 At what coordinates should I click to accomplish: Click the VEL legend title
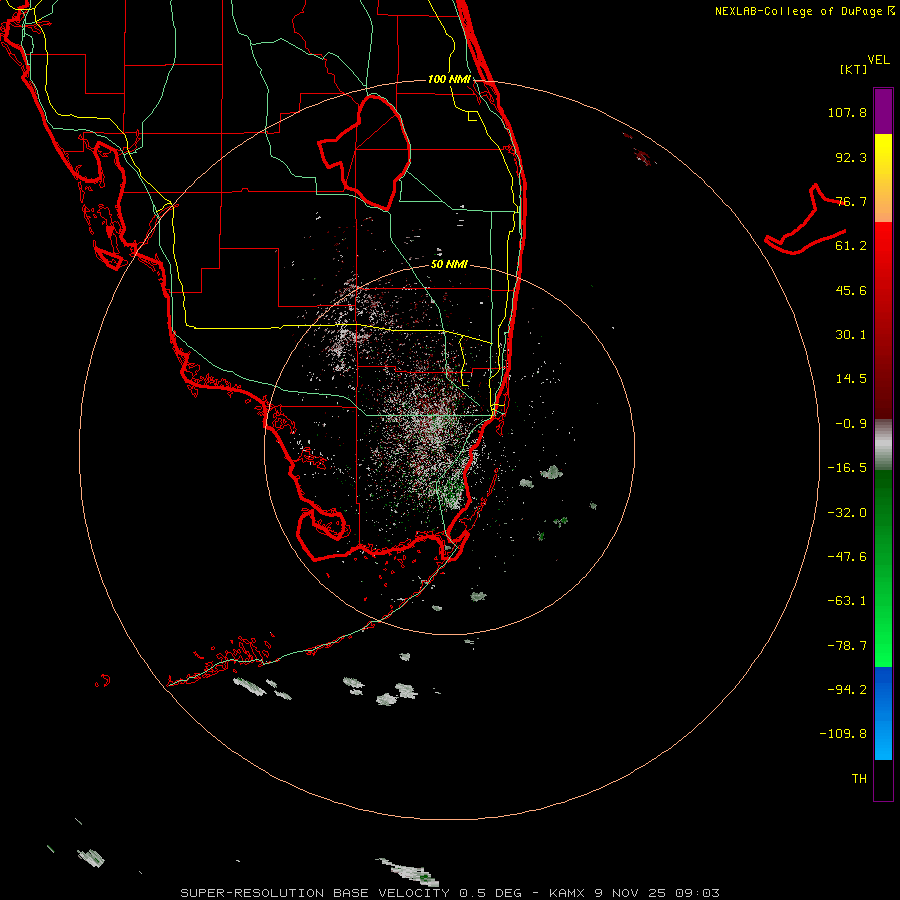pyautogui.click(x=879, y=60)
